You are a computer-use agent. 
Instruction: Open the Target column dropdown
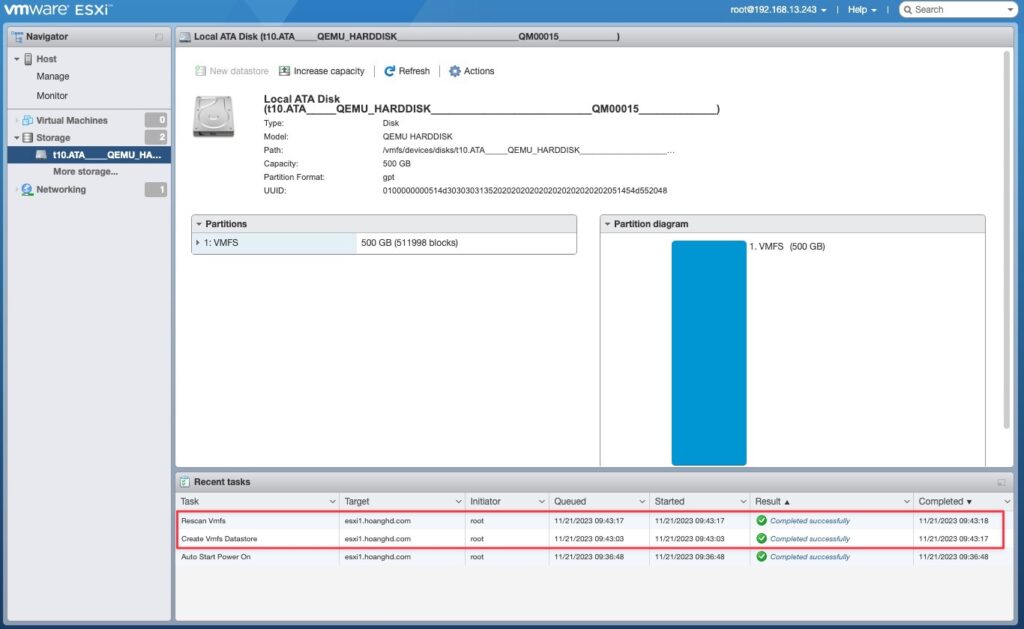[x=458, y=502]
